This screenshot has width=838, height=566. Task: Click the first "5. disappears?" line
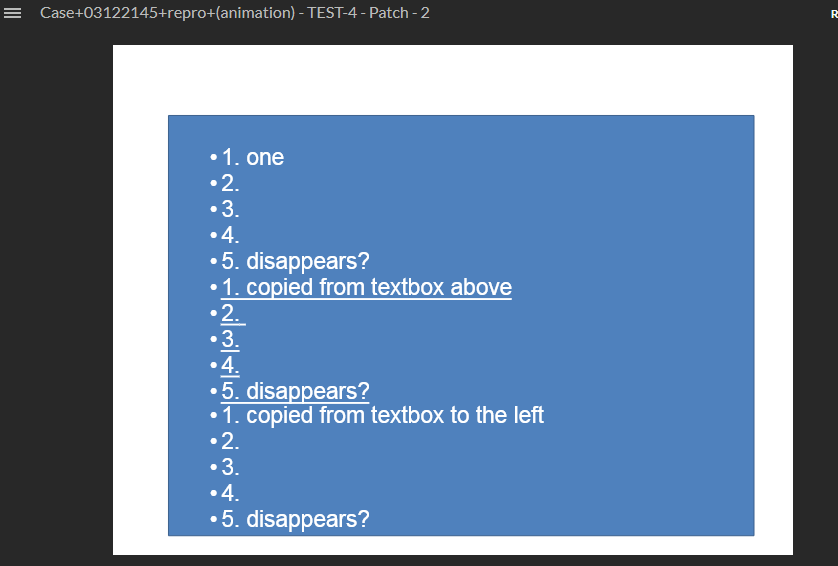click(x=295, y=262)
